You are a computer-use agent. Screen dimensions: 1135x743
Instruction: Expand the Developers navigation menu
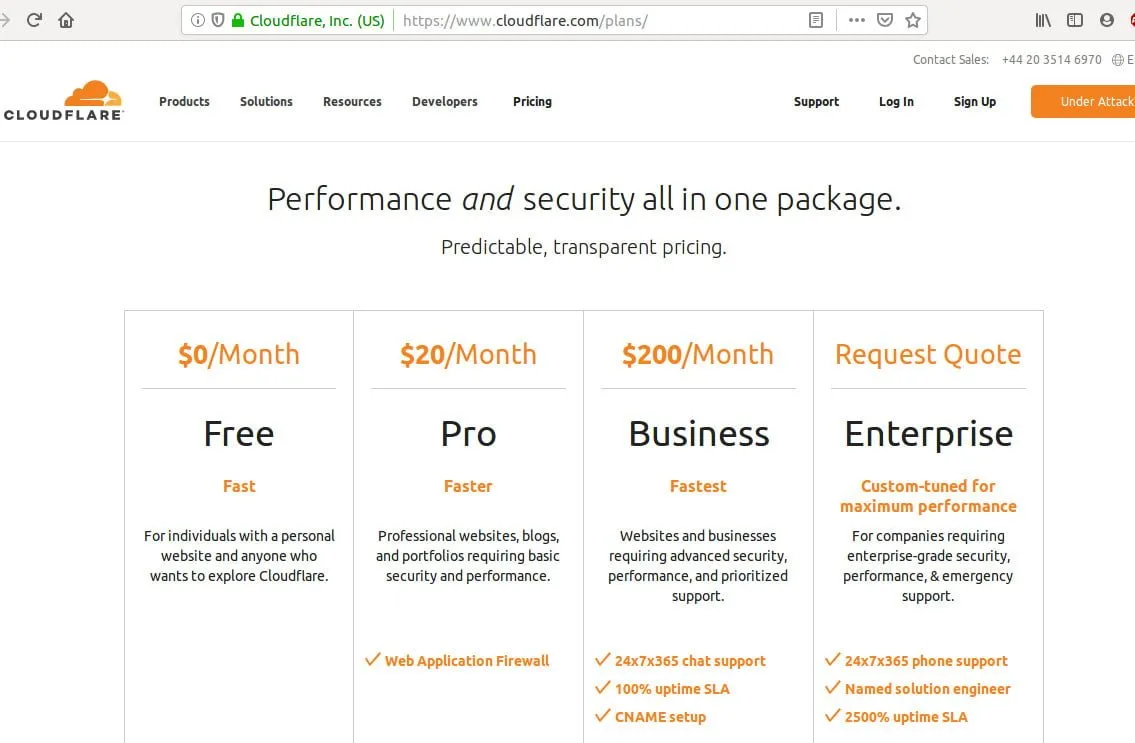point(445,101)
